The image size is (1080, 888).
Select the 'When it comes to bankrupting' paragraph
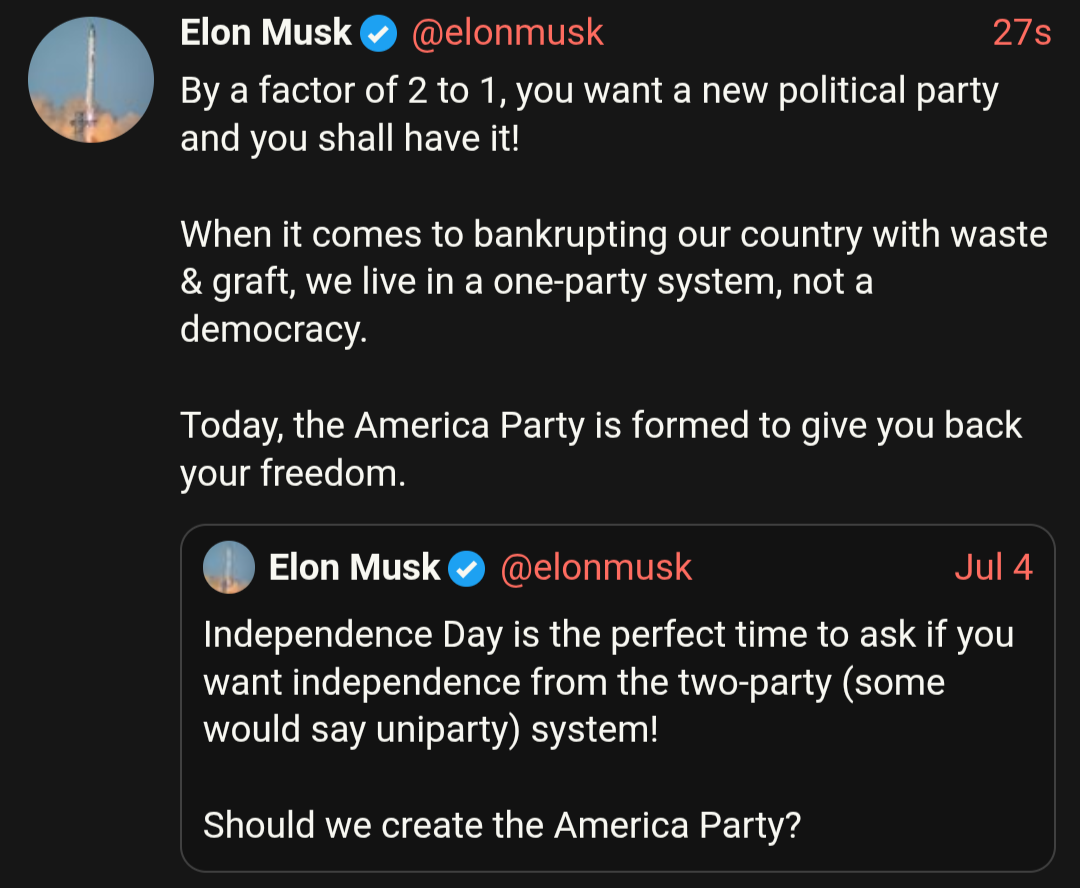(614, 282)
